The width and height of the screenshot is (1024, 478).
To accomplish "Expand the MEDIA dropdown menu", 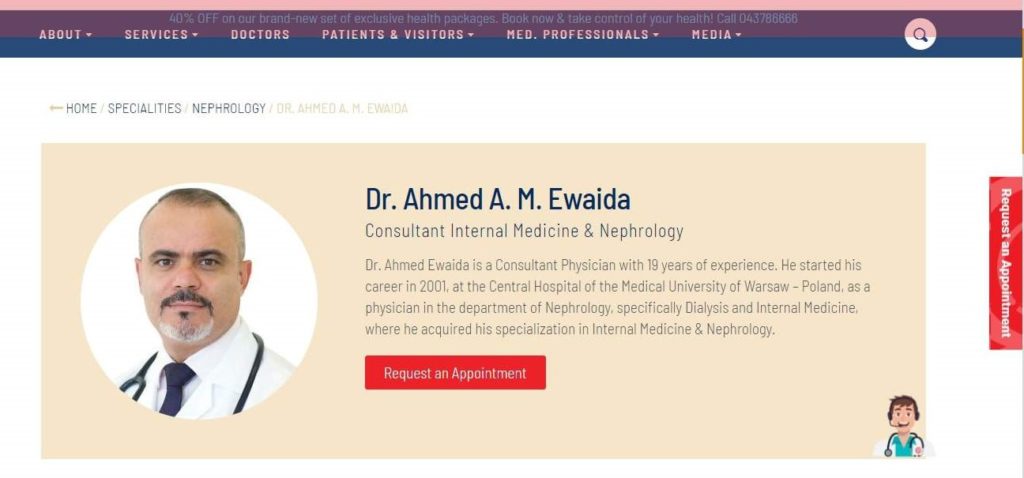I will (716, 35).
